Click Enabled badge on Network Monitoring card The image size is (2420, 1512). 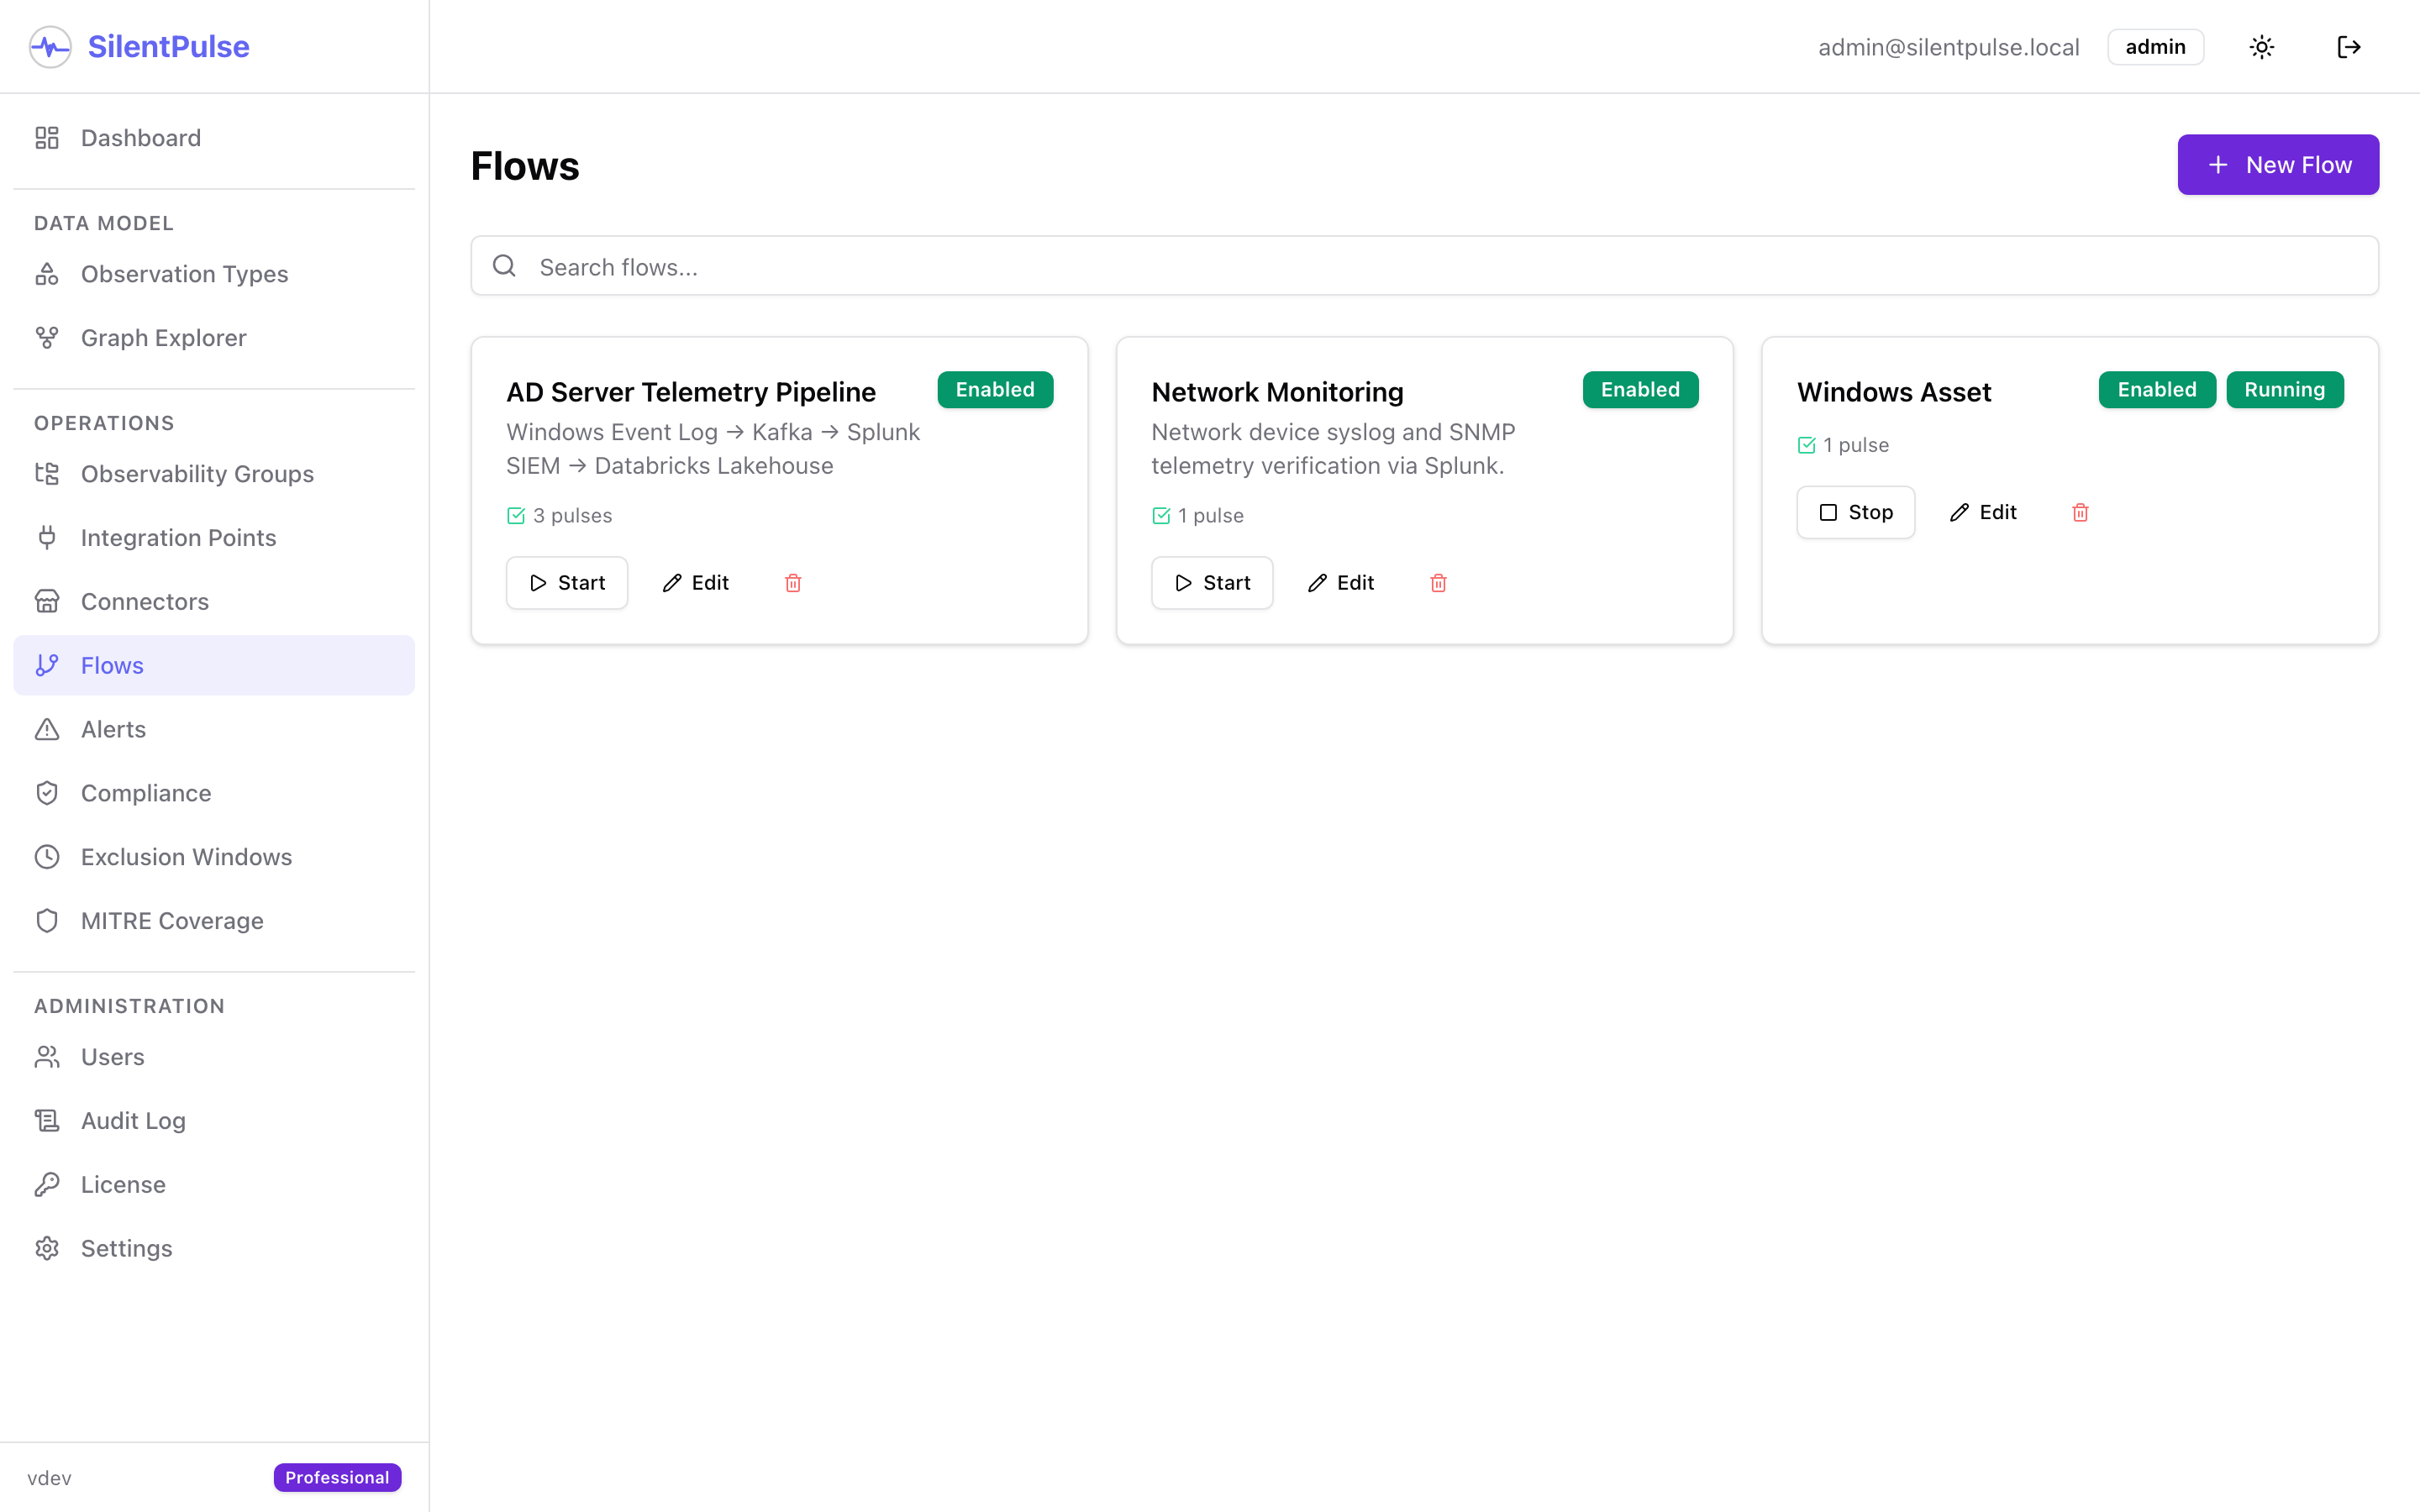(x=1640, y=390)
